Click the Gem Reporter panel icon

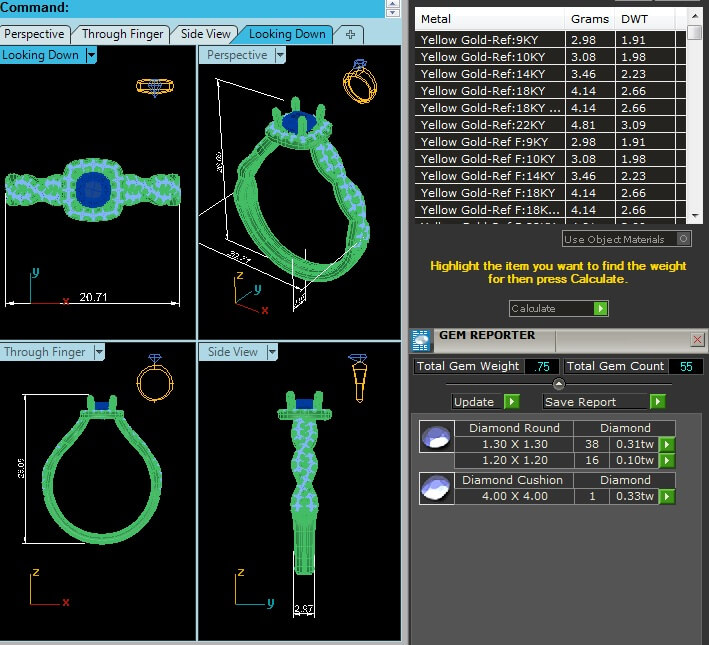point(421,338)
